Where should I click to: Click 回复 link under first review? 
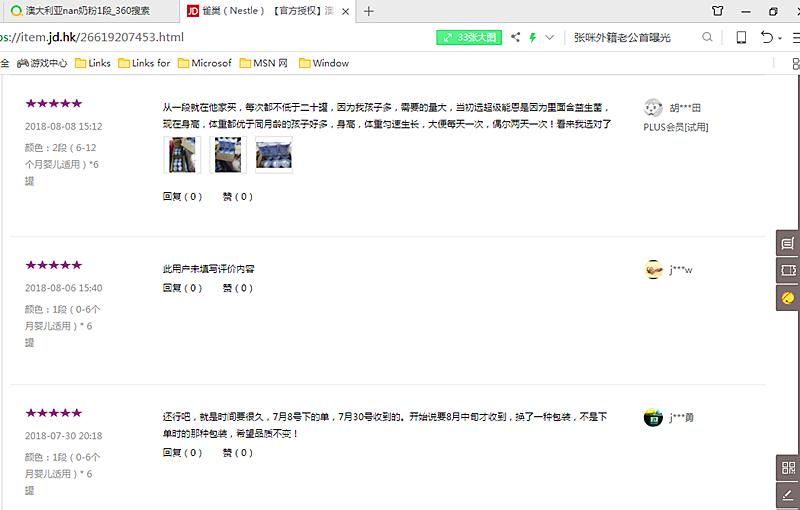[x=182, y=197]
